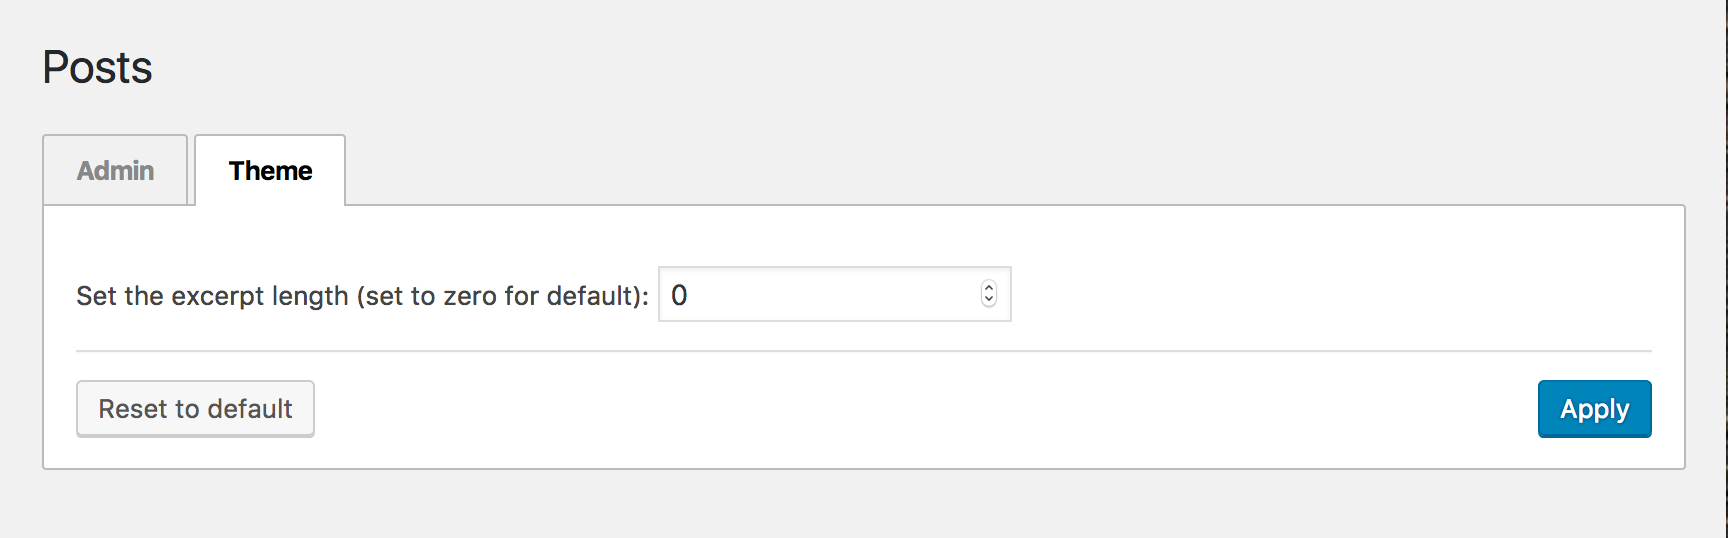Screen dimensions: 1728x538
Task: Decrease excerpt length with the down arrow
Action: pos(989,300)
